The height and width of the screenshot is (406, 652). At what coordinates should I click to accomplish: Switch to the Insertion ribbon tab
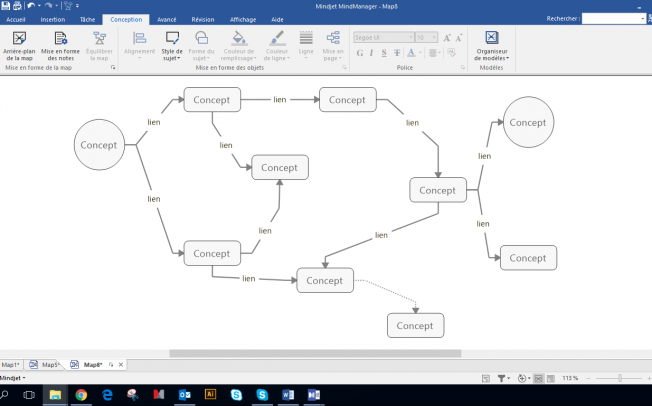point(53,19)
